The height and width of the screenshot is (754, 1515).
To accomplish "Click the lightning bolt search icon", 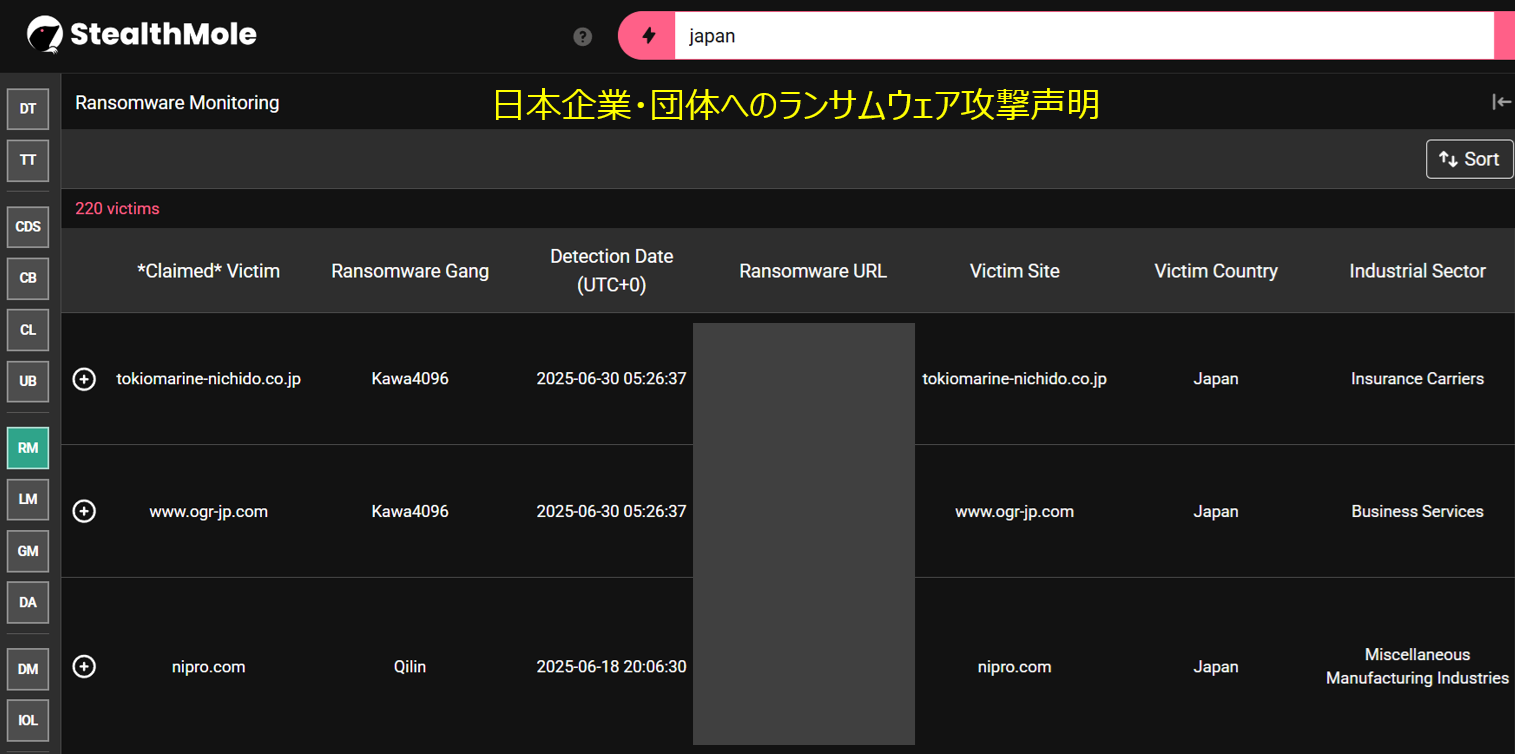I will pyautogui.click(x=648, y=36).
